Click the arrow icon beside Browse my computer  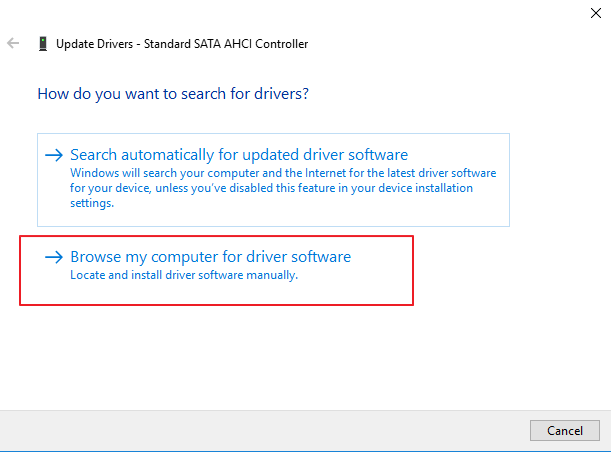point(54,257)
